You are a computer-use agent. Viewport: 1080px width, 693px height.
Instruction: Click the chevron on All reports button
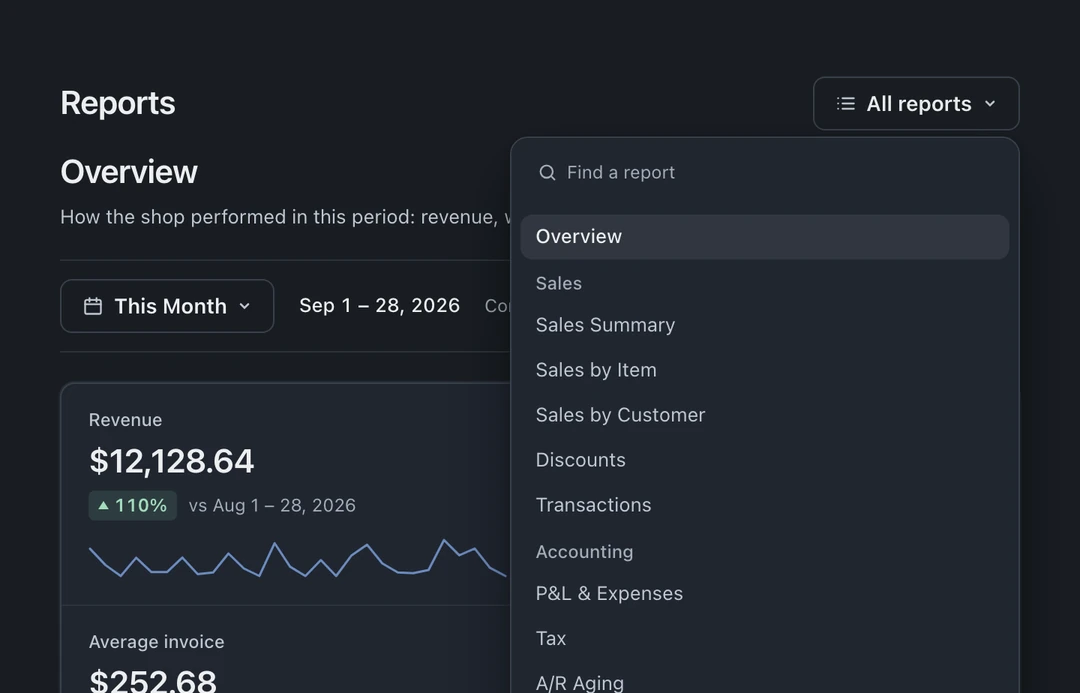pos(990,103)
